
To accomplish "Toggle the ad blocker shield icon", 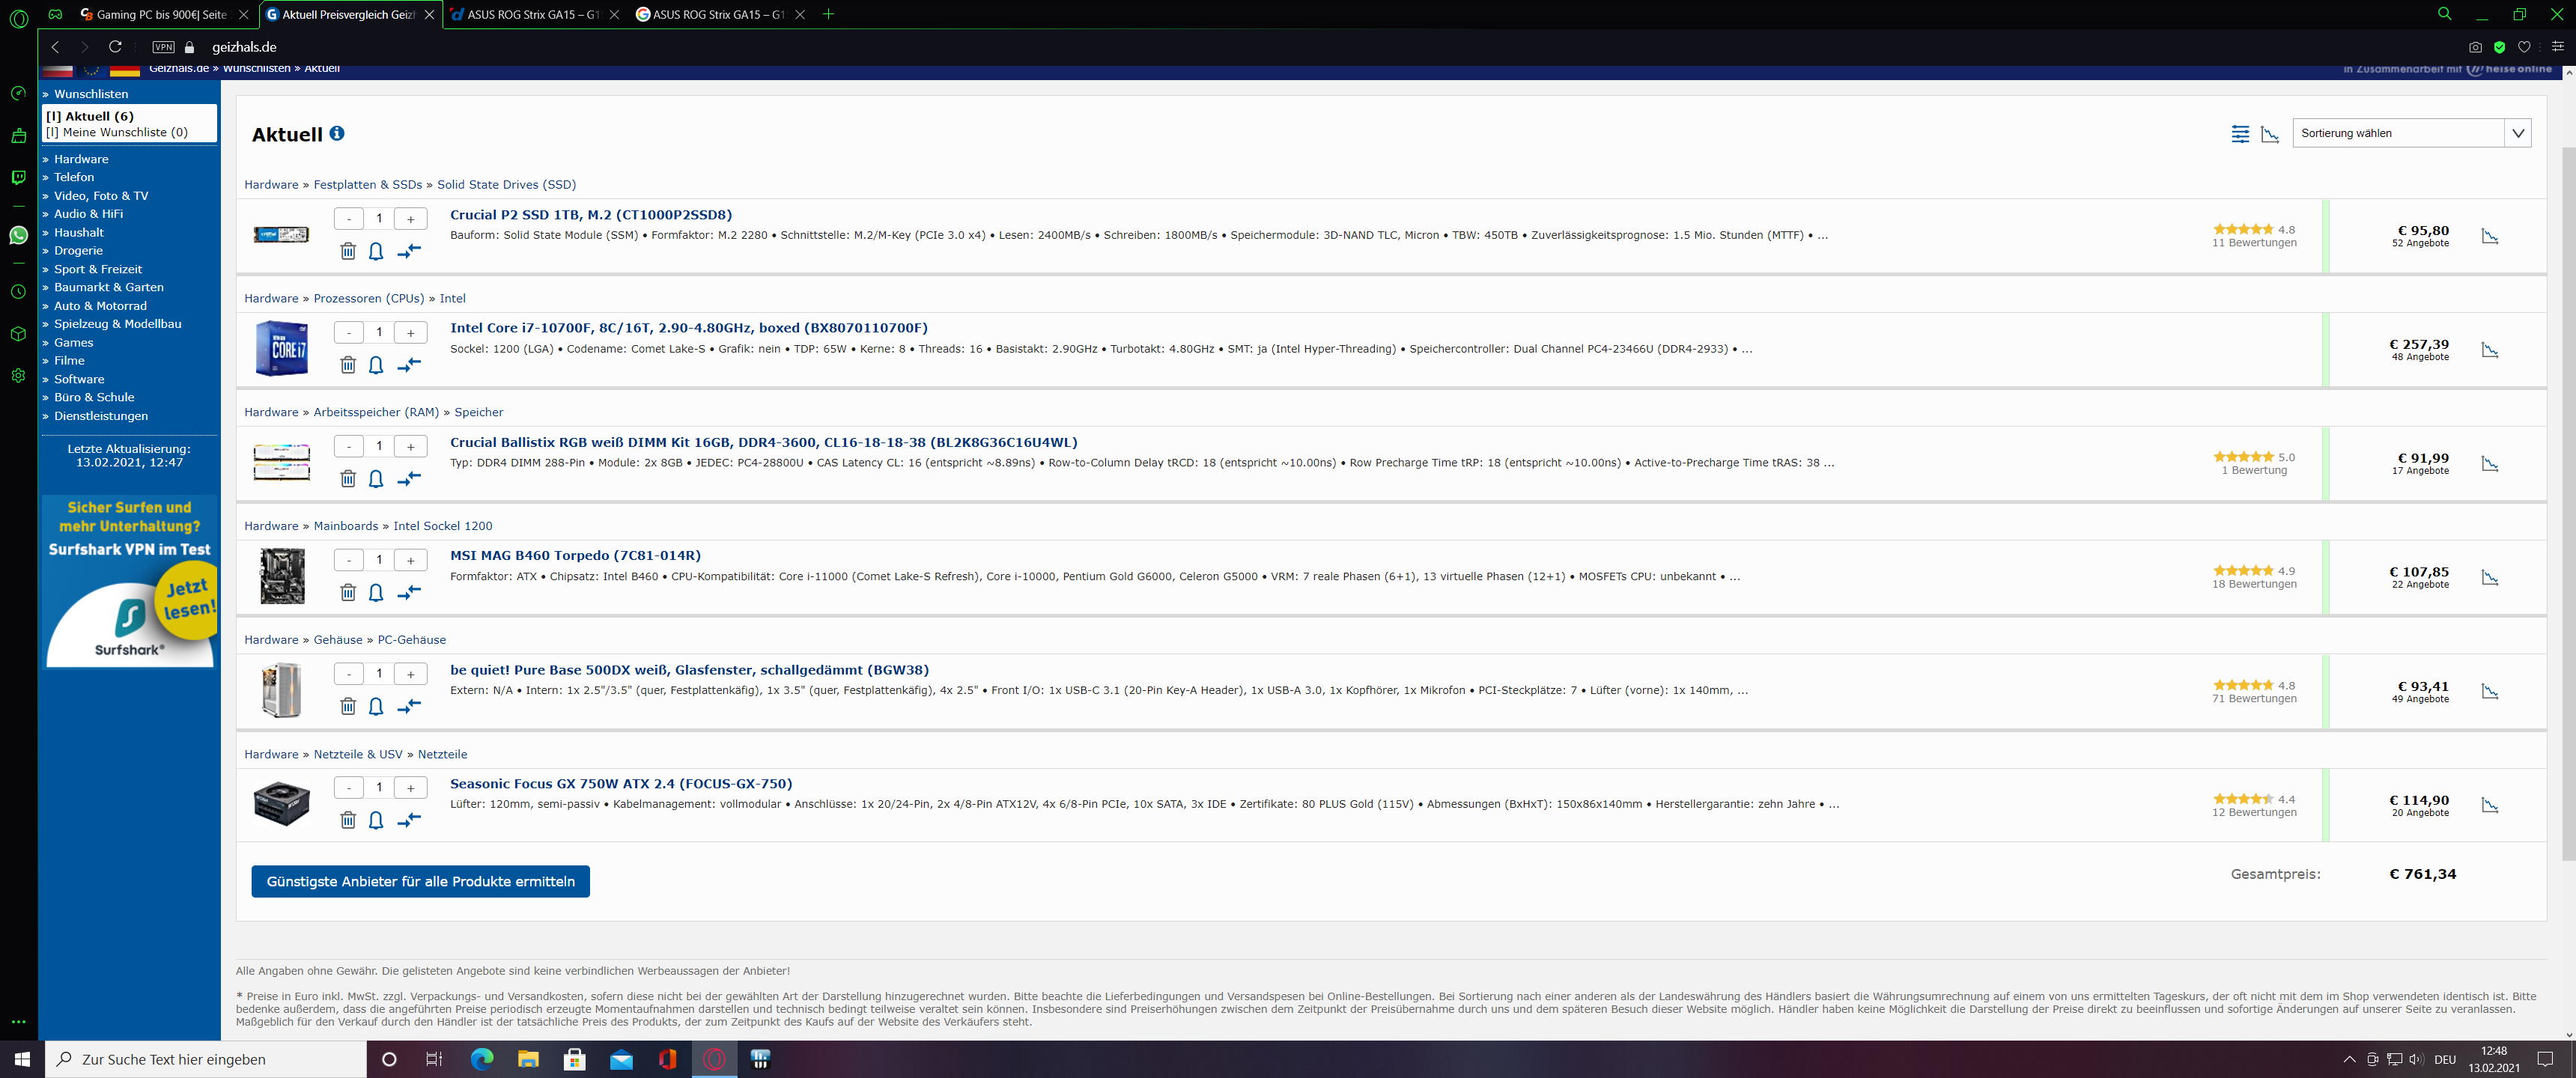I will [2499, 47].
